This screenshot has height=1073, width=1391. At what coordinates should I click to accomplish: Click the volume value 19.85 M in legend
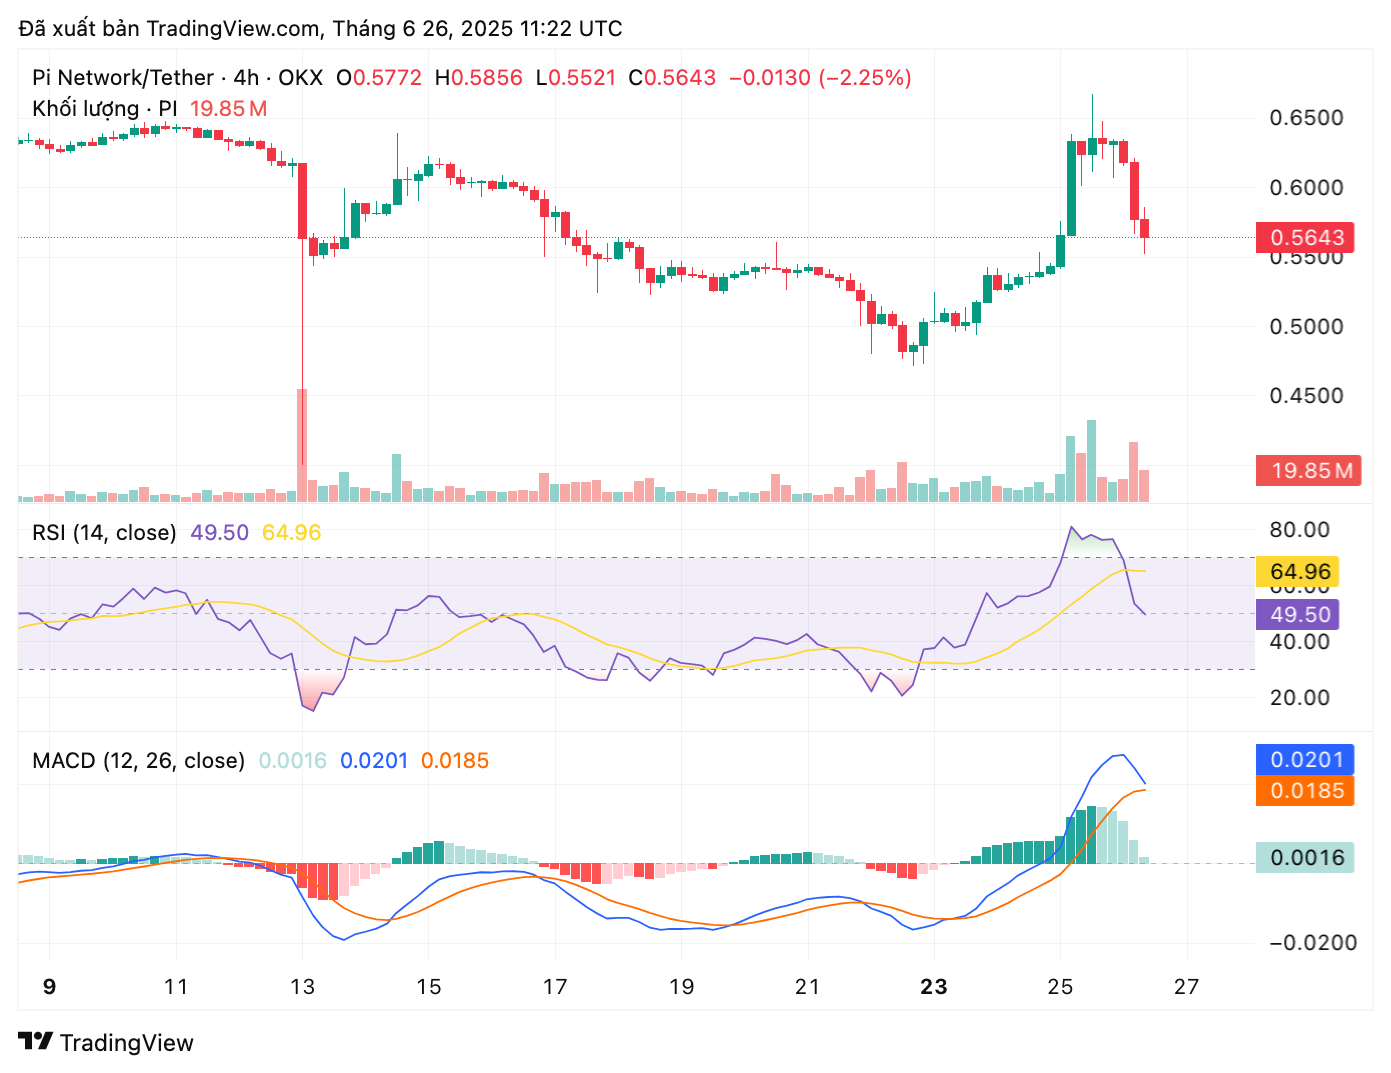[228, 108]
